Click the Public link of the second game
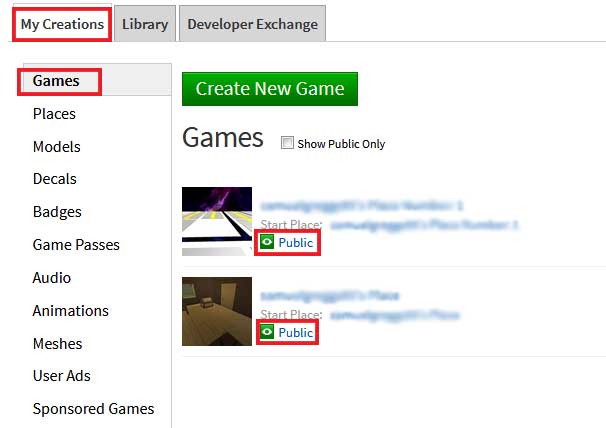This screenshot has width=606, height=428. tap(296, 333)
